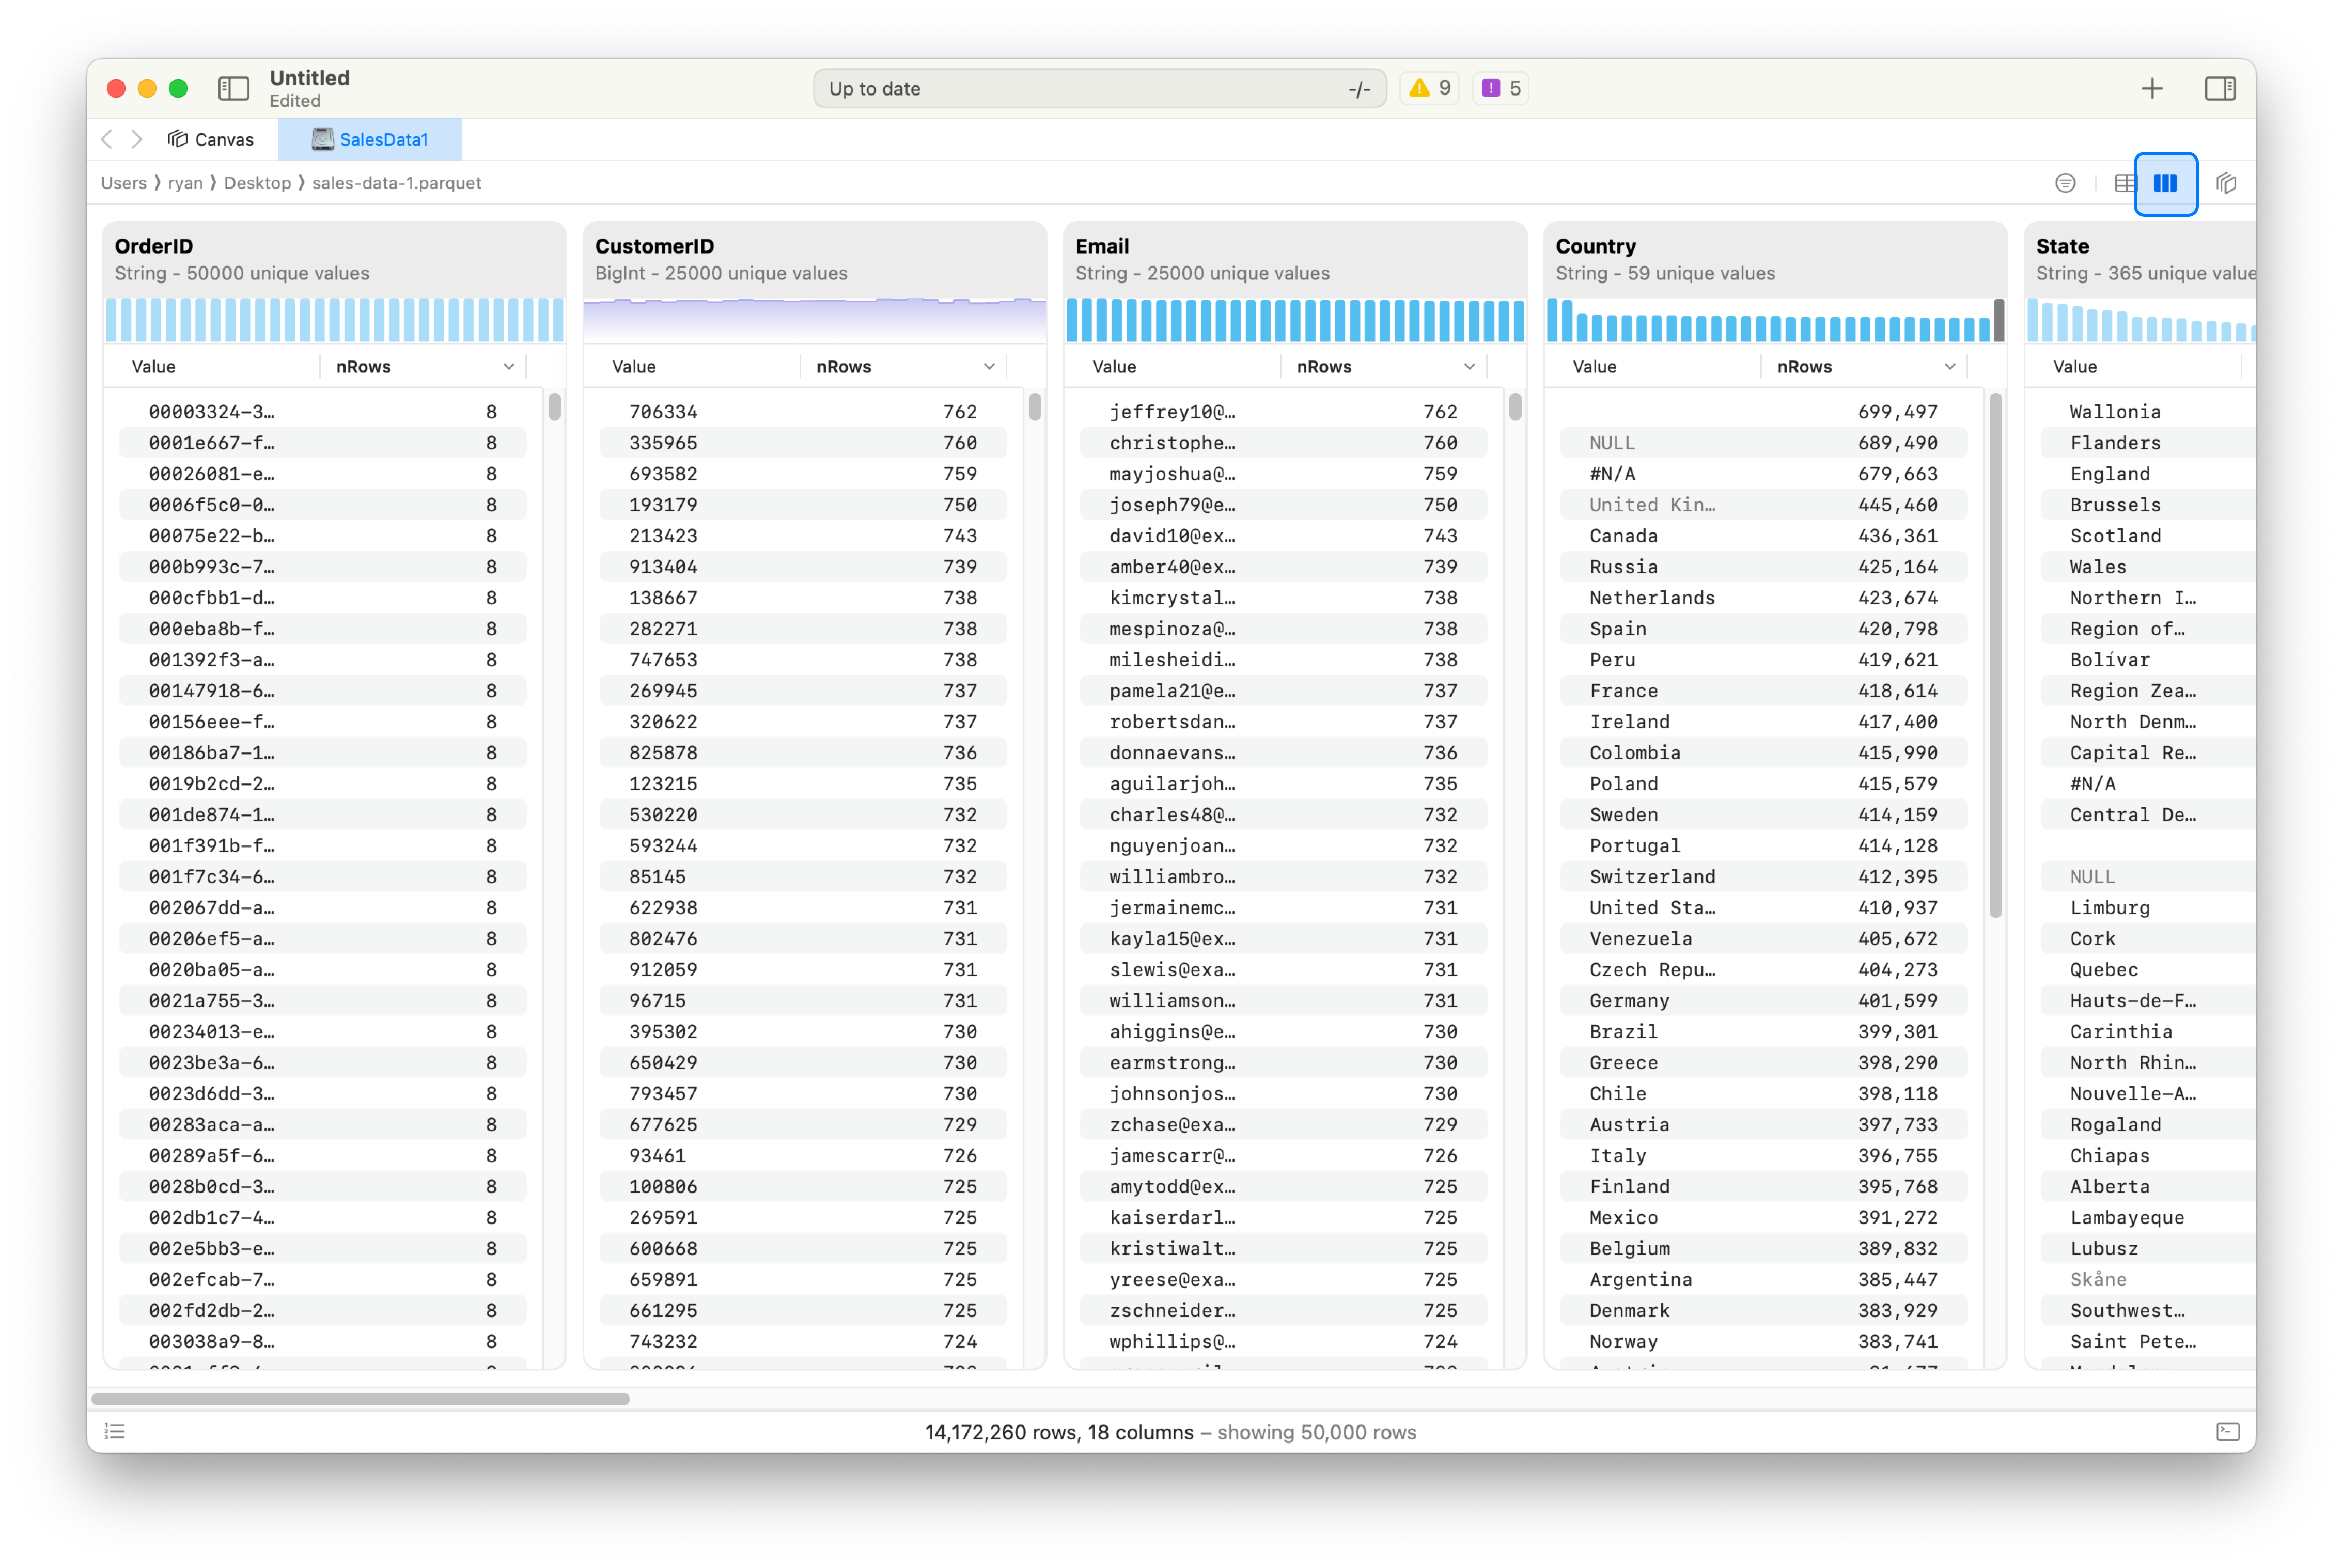Image resolution: width=2343 pixels, height=1568 pixels.
Task: Click the State histogram chart
Action: (x=2140, y=320)
